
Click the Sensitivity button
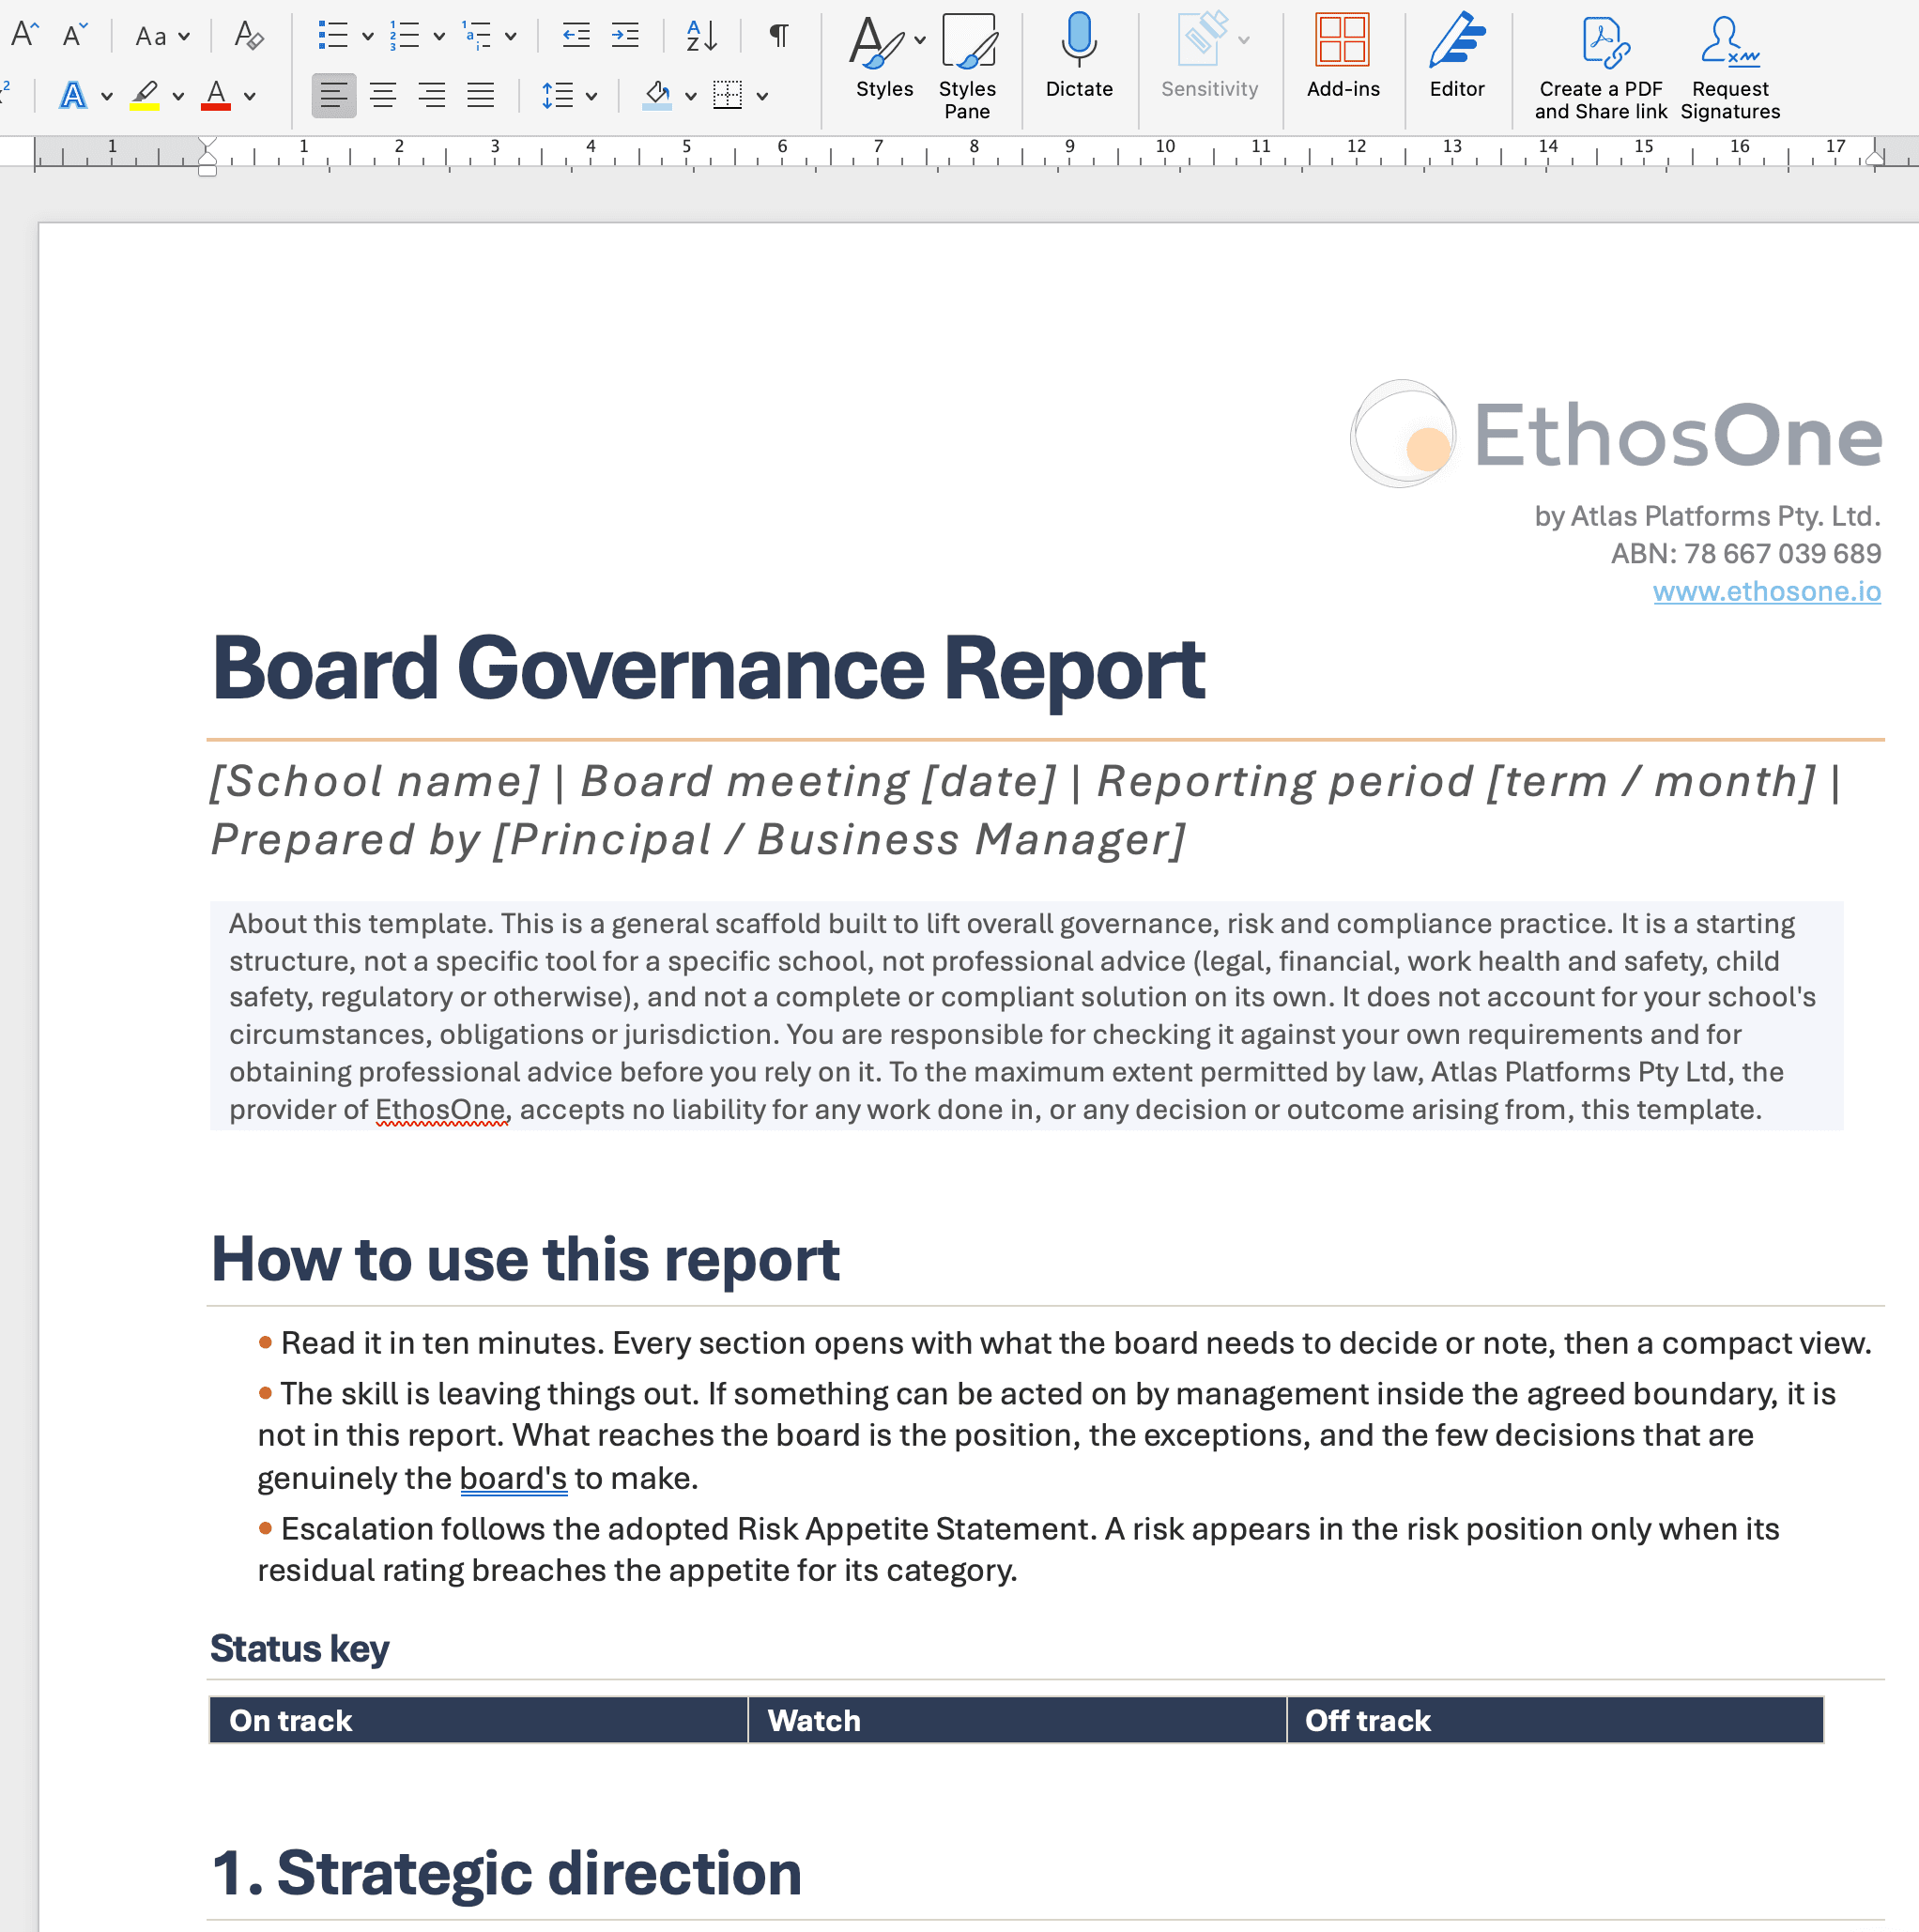(x=1210, y=56)
